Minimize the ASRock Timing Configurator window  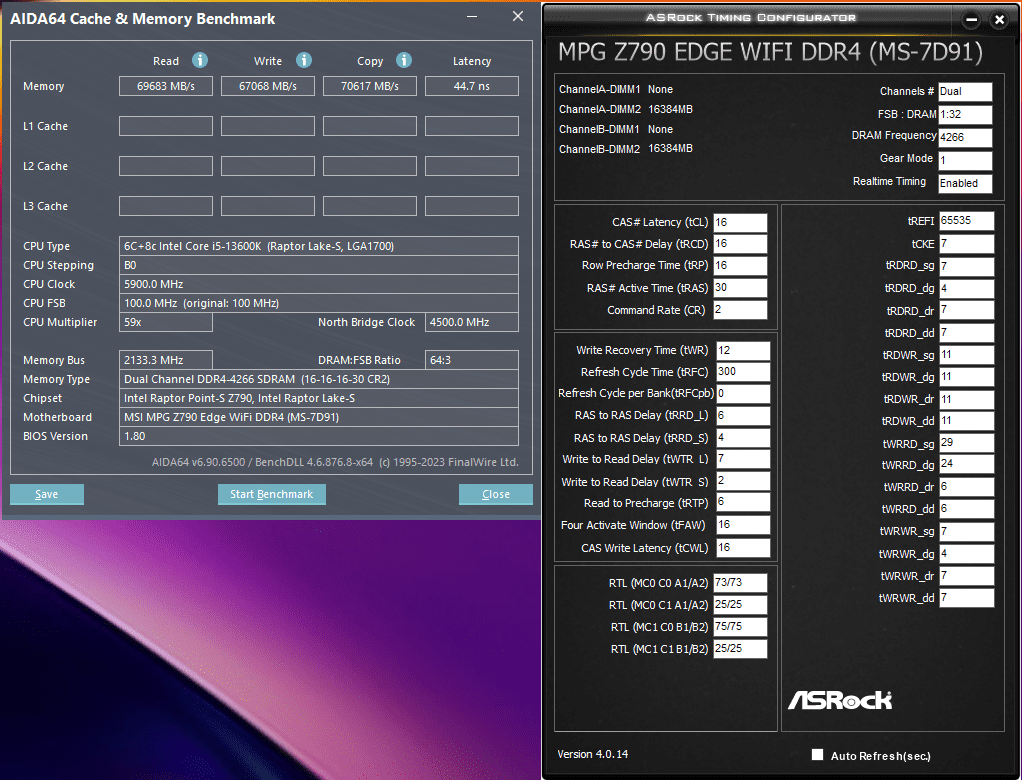point(971,20)
